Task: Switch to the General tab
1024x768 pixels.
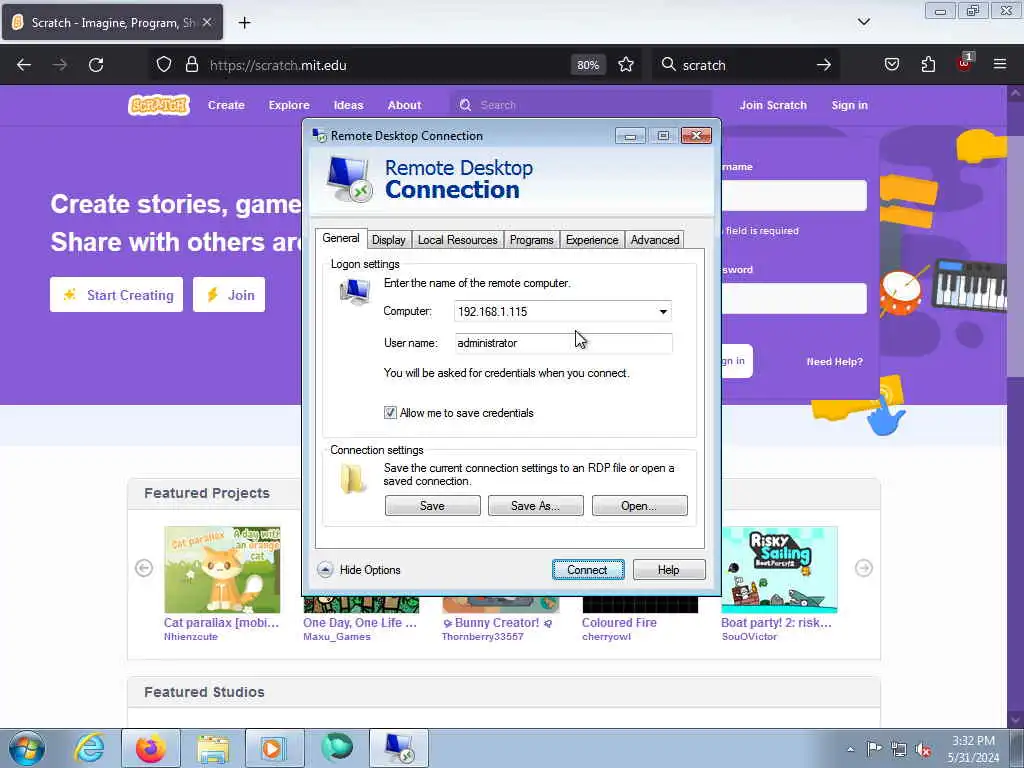Action: [x=341, y=238]
